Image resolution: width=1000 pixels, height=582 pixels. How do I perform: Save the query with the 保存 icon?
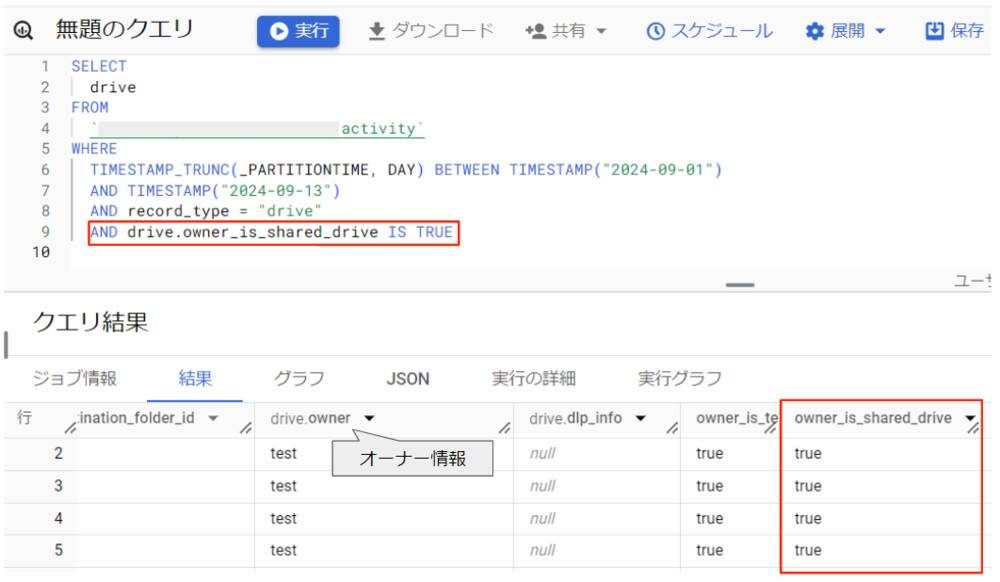coord(935,31)
